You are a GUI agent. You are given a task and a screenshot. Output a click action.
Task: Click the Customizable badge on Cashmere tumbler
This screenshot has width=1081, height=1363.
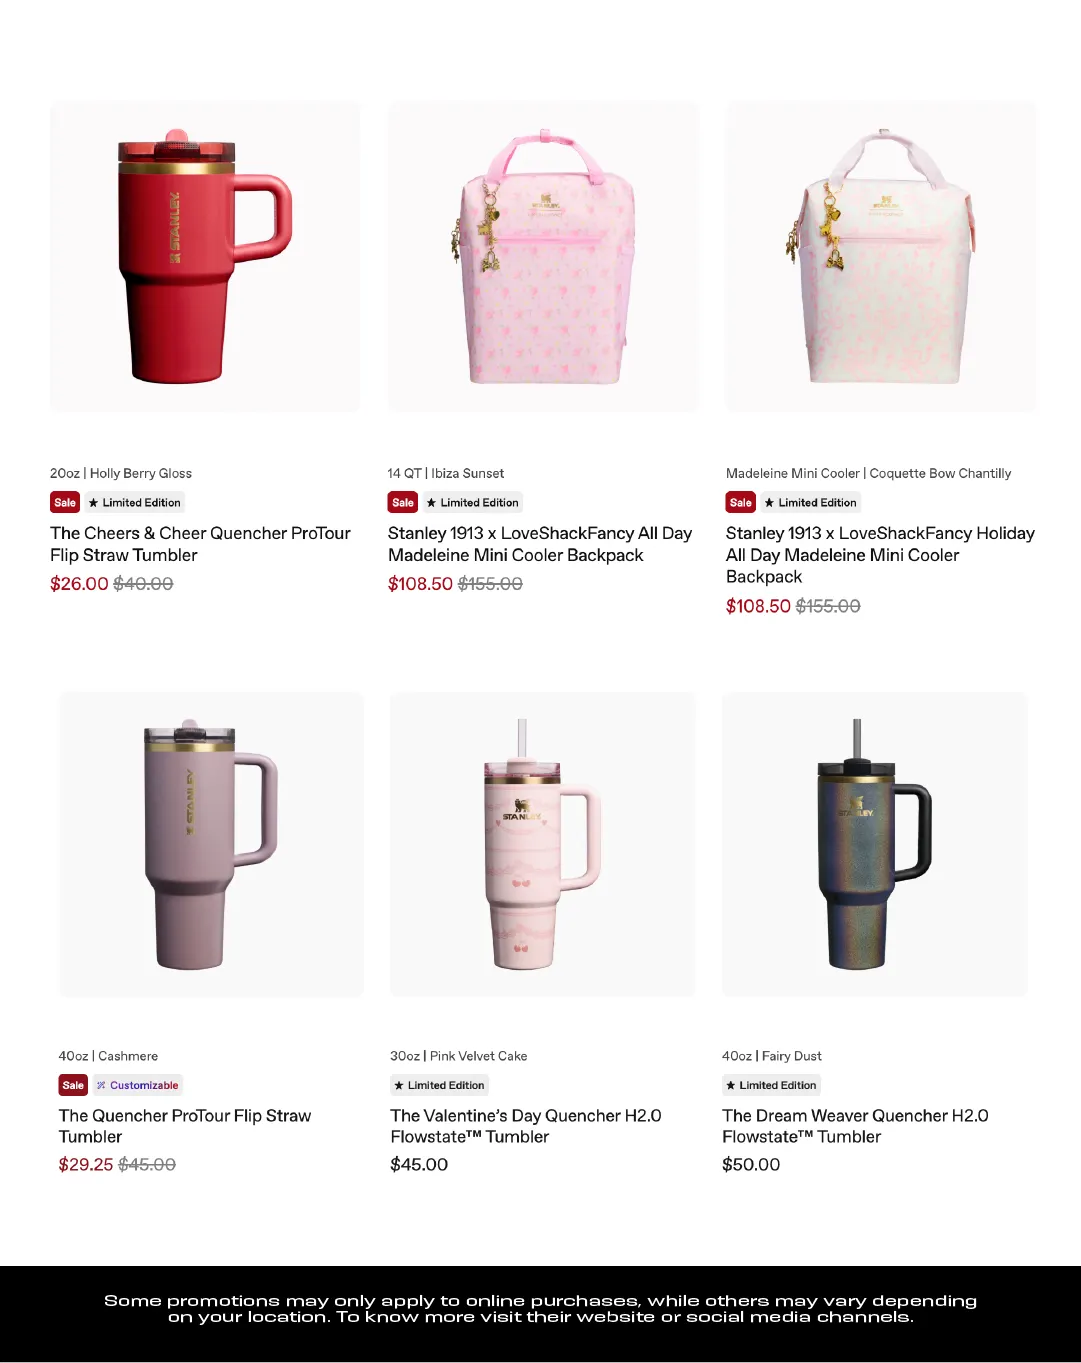pyautogui.click(x=138, y=1085)
